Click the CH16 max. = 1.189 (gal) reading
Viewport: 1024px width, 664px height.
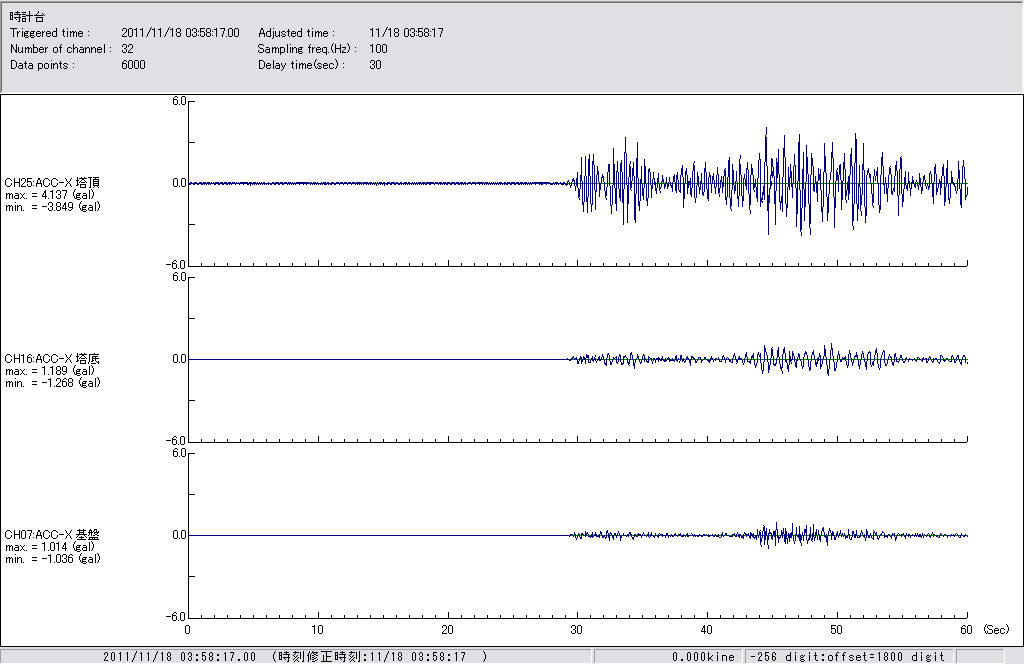point(52,371)
